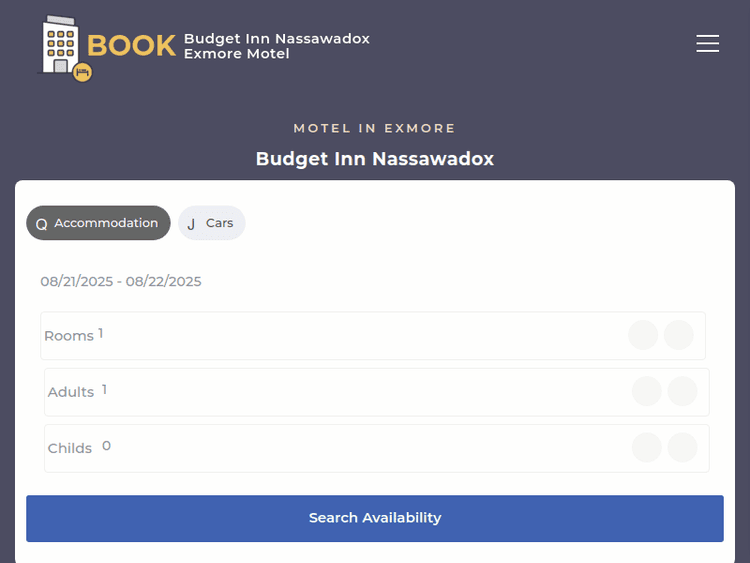Increase the Childs count
Viewport: 750px width, 563px height.
(682, 447)
